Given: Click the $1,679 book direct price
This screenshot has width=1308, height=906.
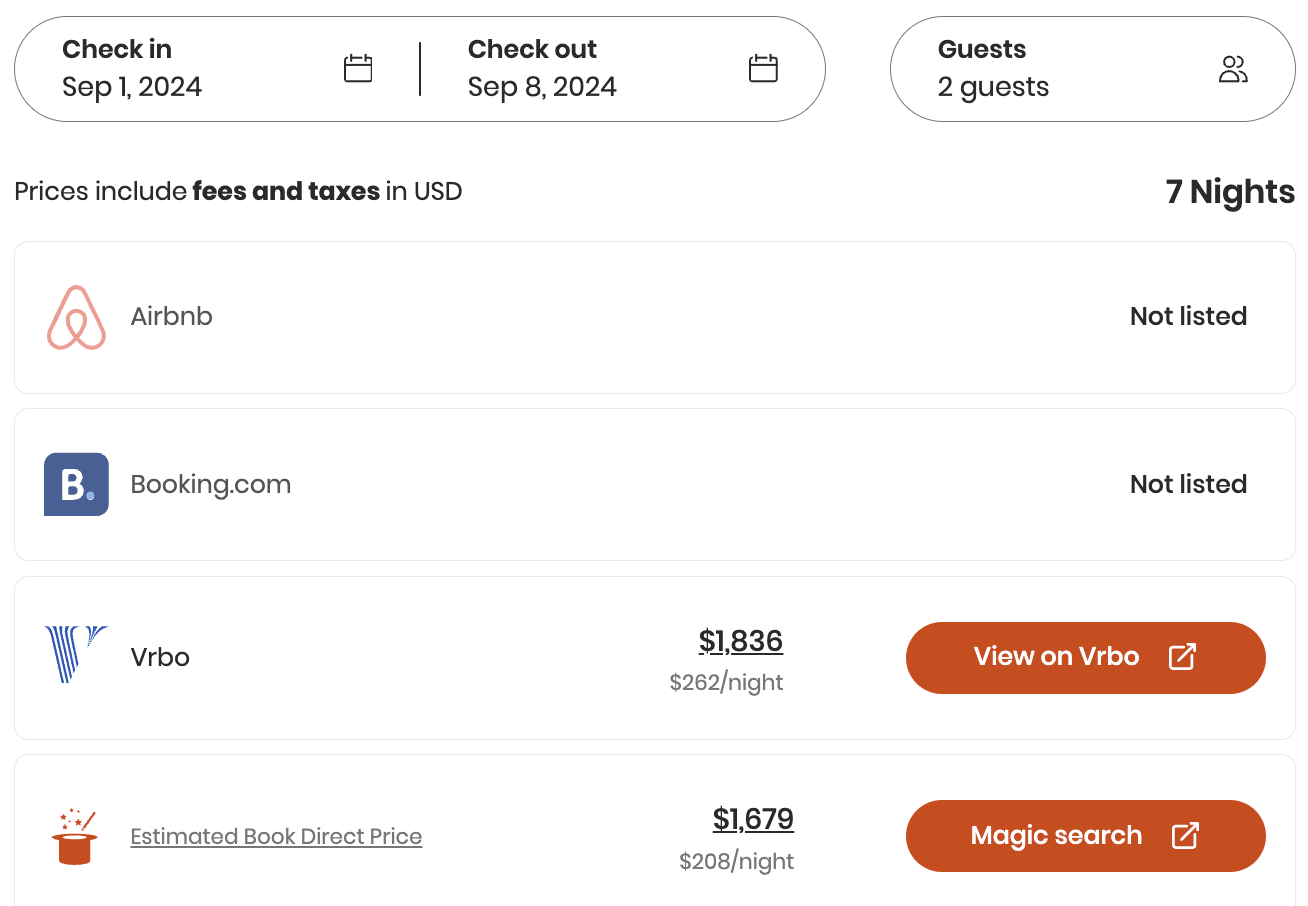Looking at the screenshot, I should (753, 820).
